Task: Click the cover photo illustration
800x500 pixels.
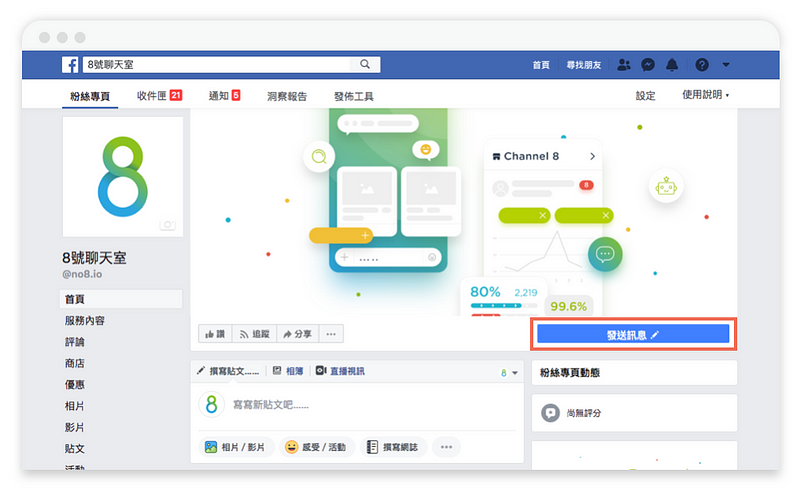Action: (x=464, y=212)
